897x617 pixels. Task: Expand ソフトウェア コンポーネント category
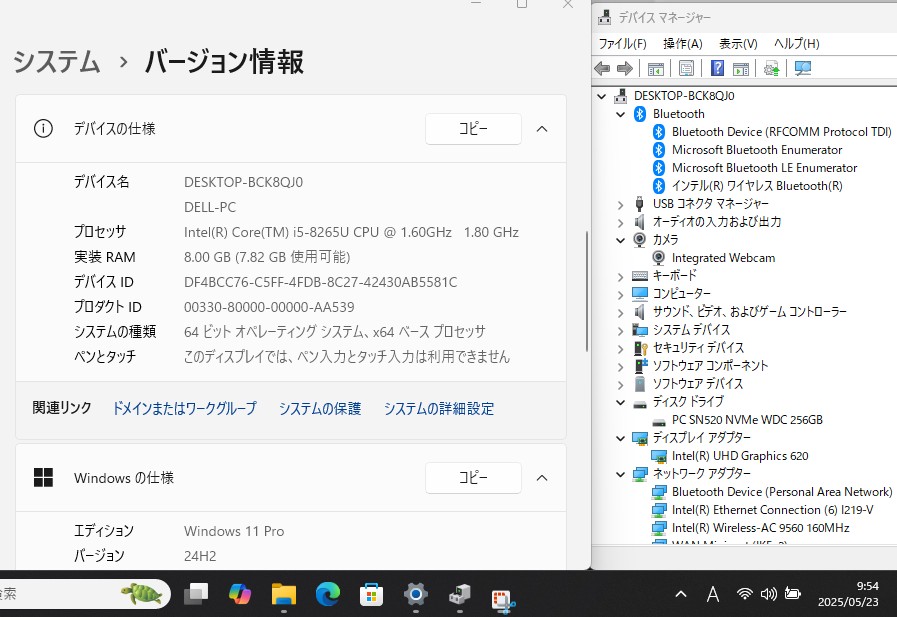click(620, 366)
